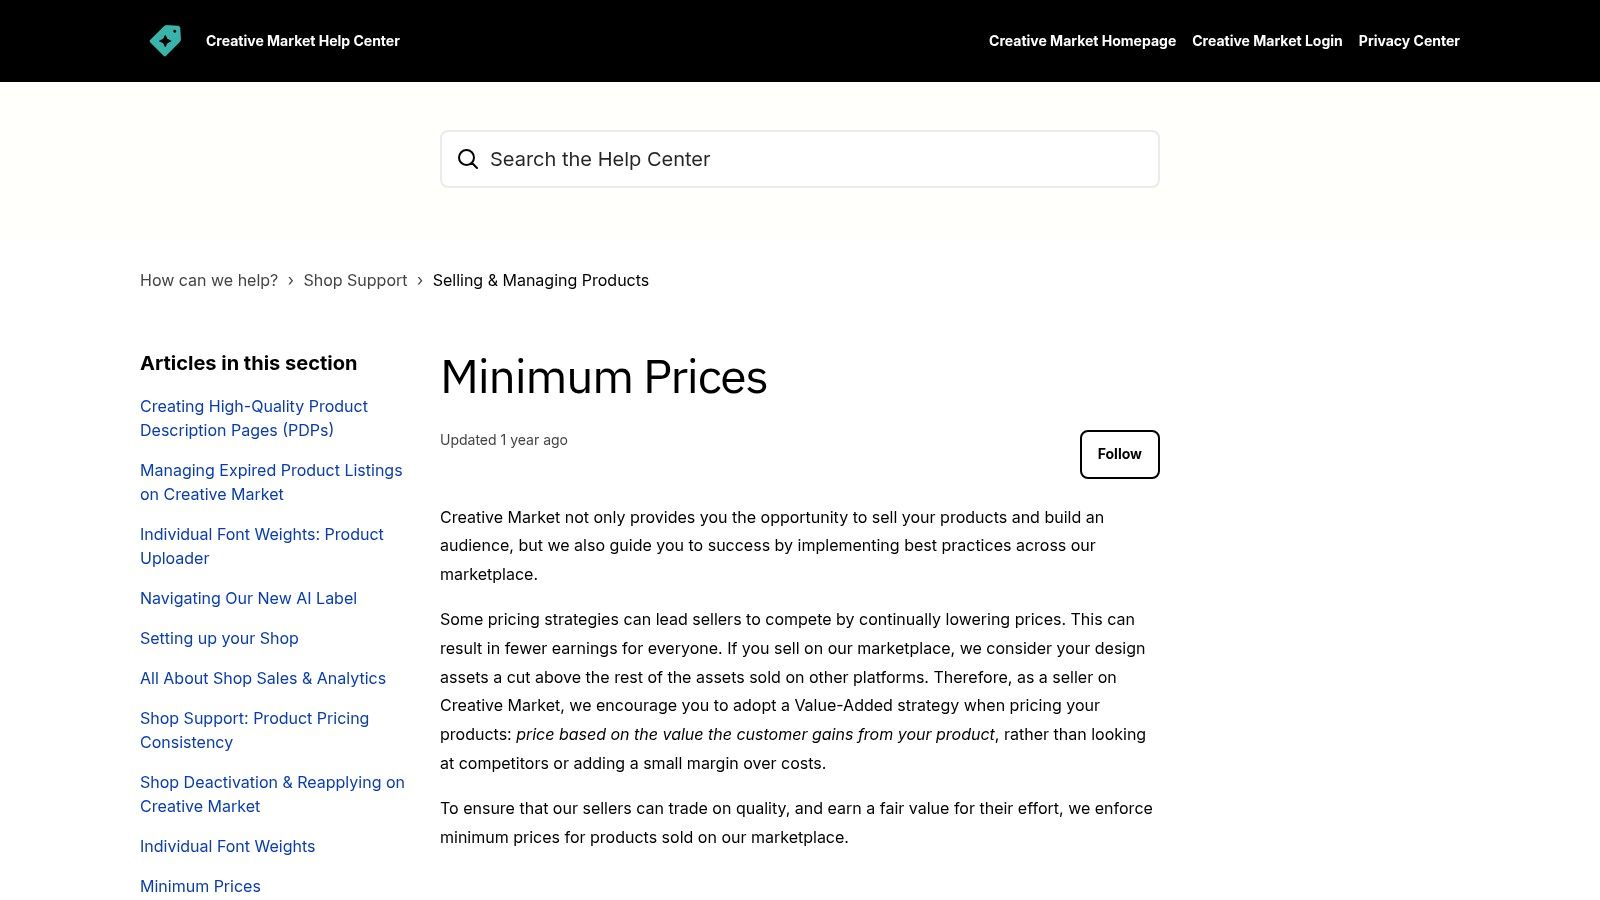Viewport: 1600px width, 900px height.
Task: Click the Creative Market Help Center title
Action: [x=302, y=41]
